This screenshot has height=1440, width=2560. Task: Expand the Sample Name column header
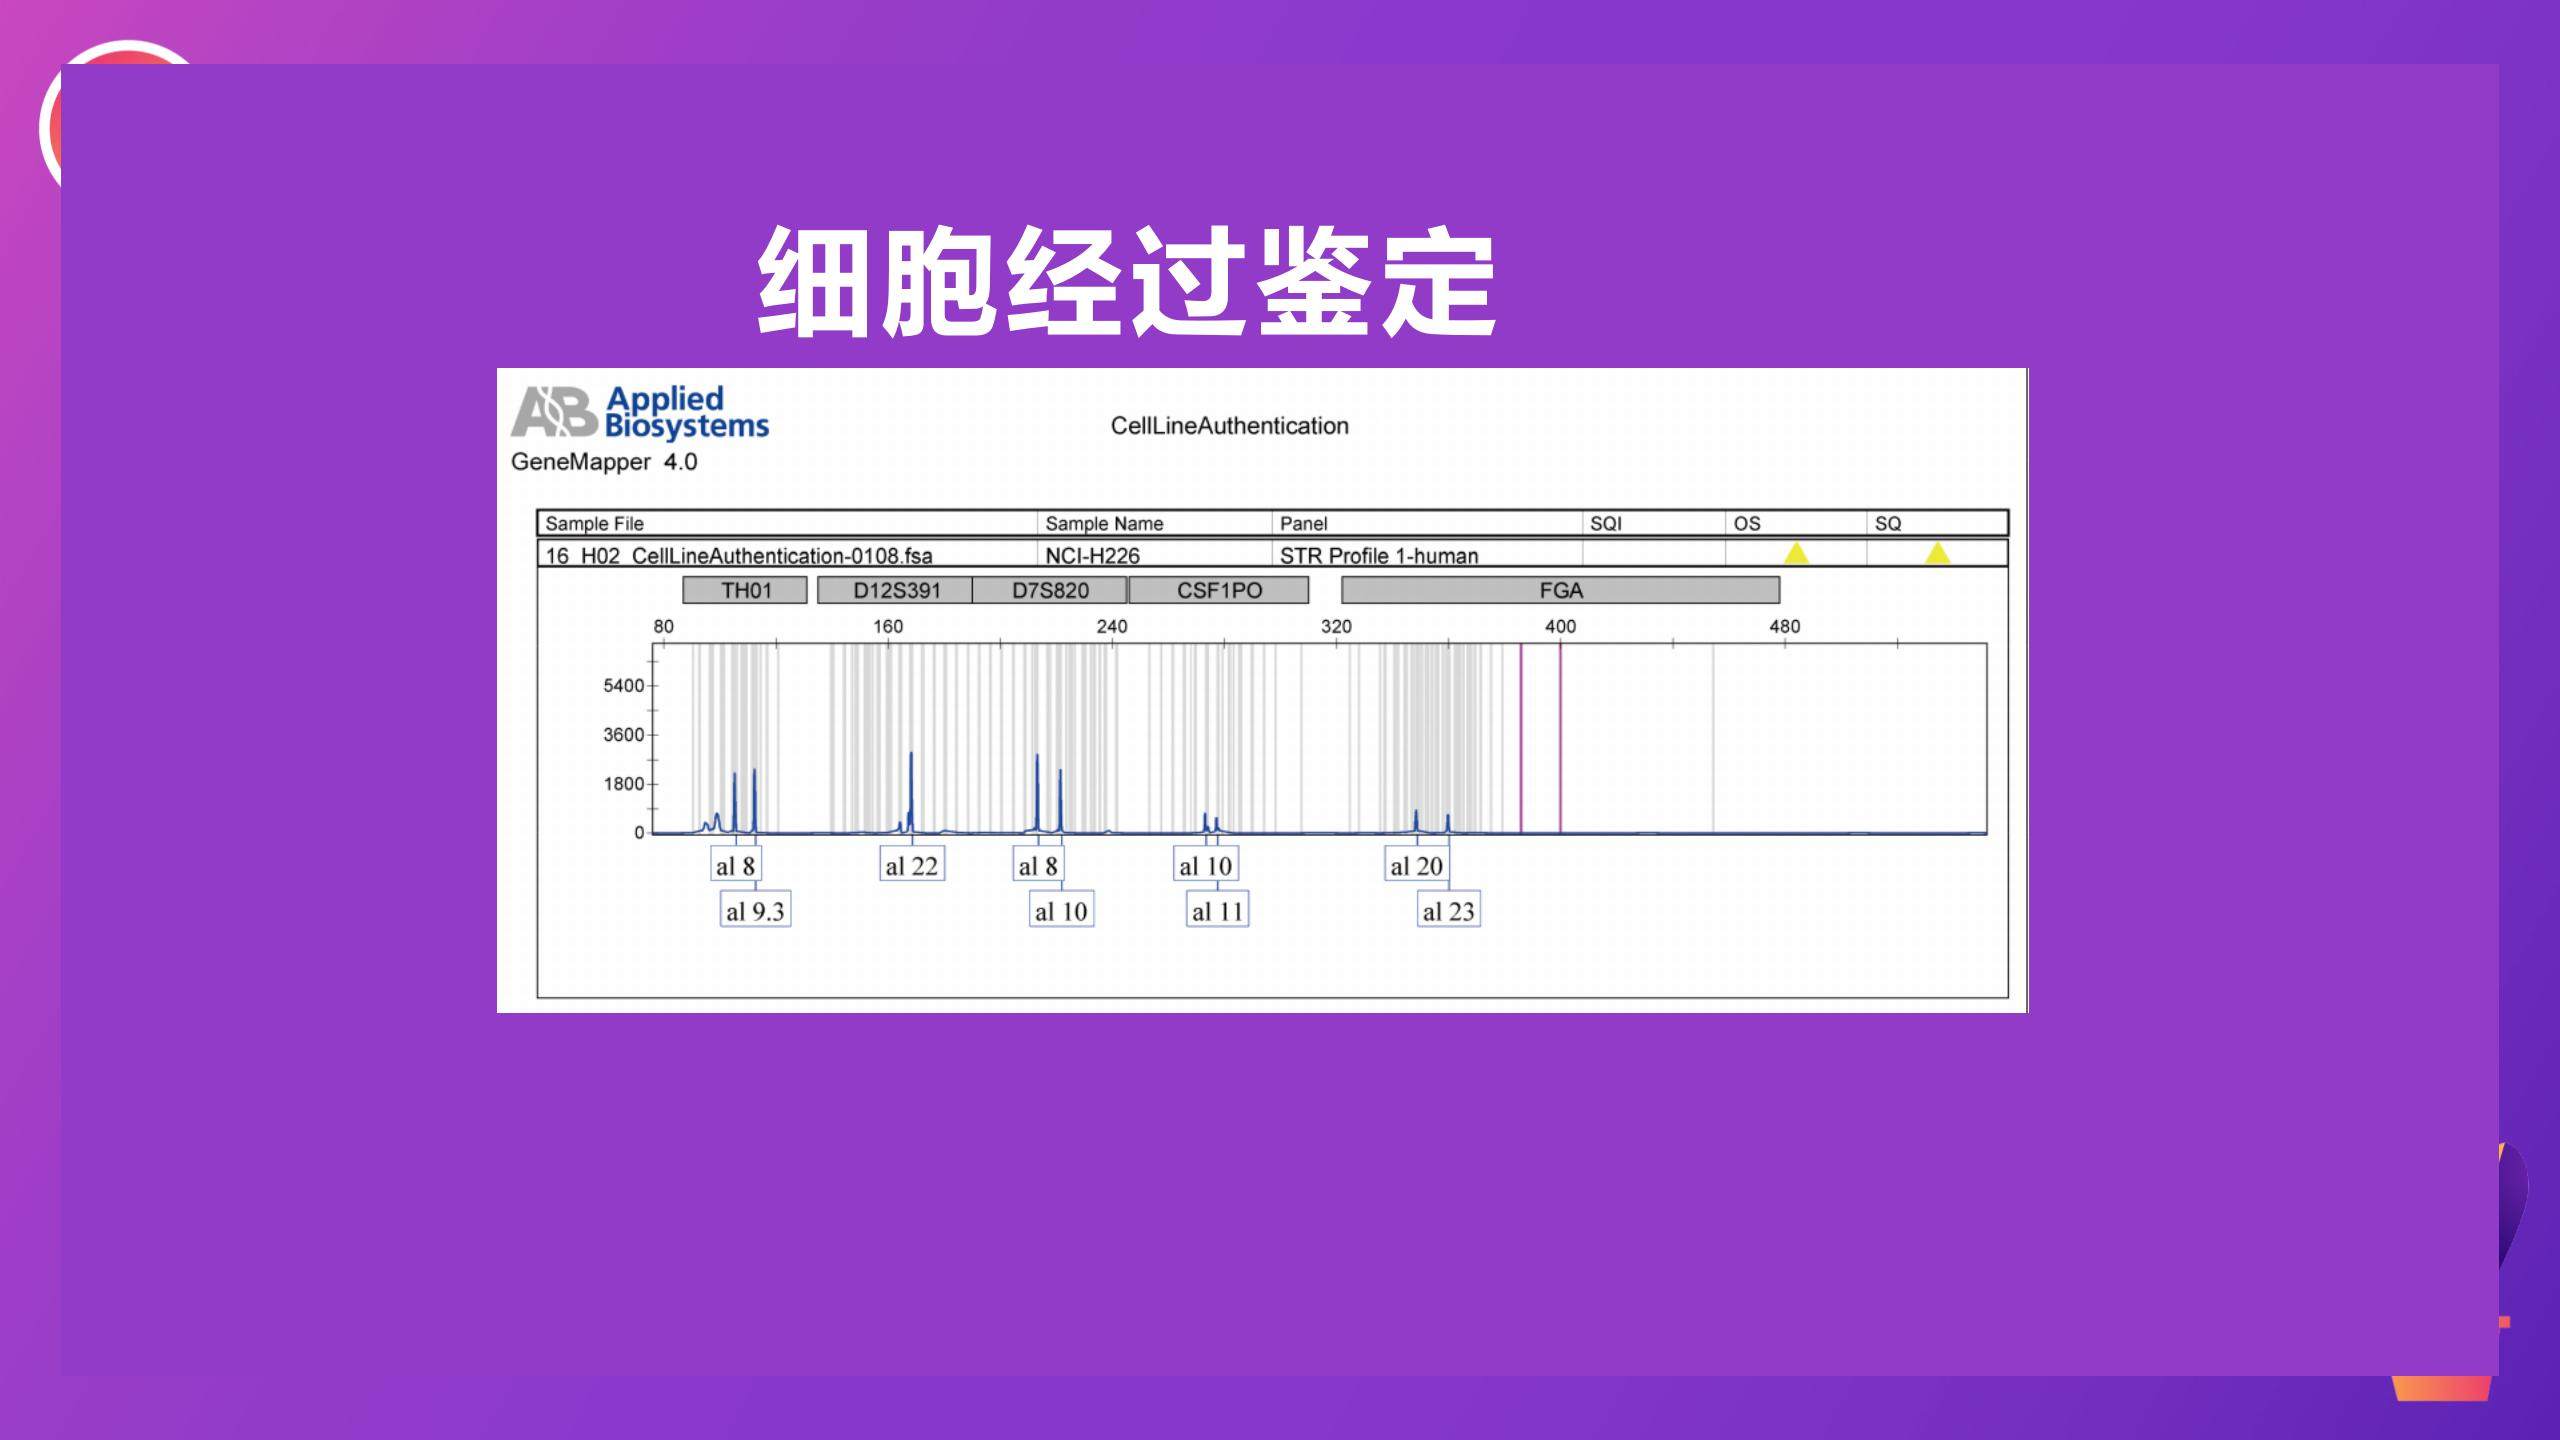tap(1104, 523)
